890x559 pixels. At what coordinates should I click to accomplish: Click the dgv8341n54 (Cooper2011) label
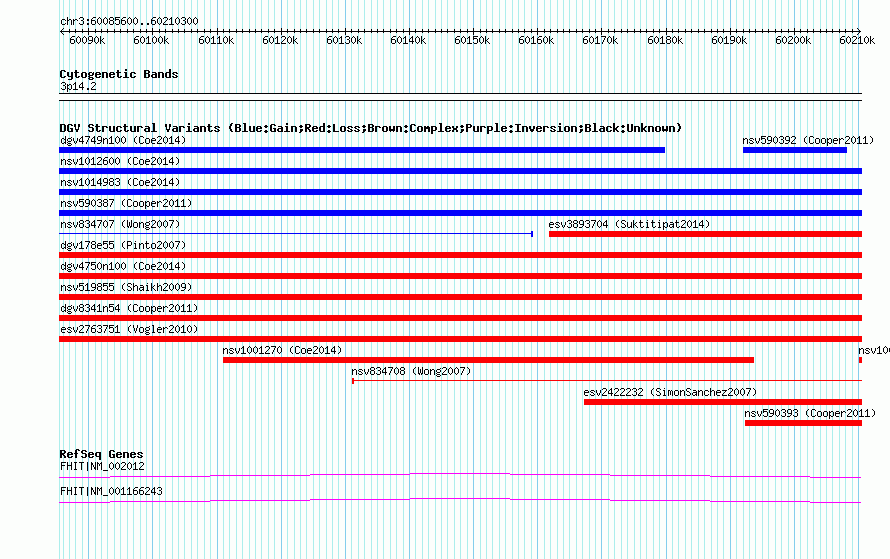click(129, 308)
